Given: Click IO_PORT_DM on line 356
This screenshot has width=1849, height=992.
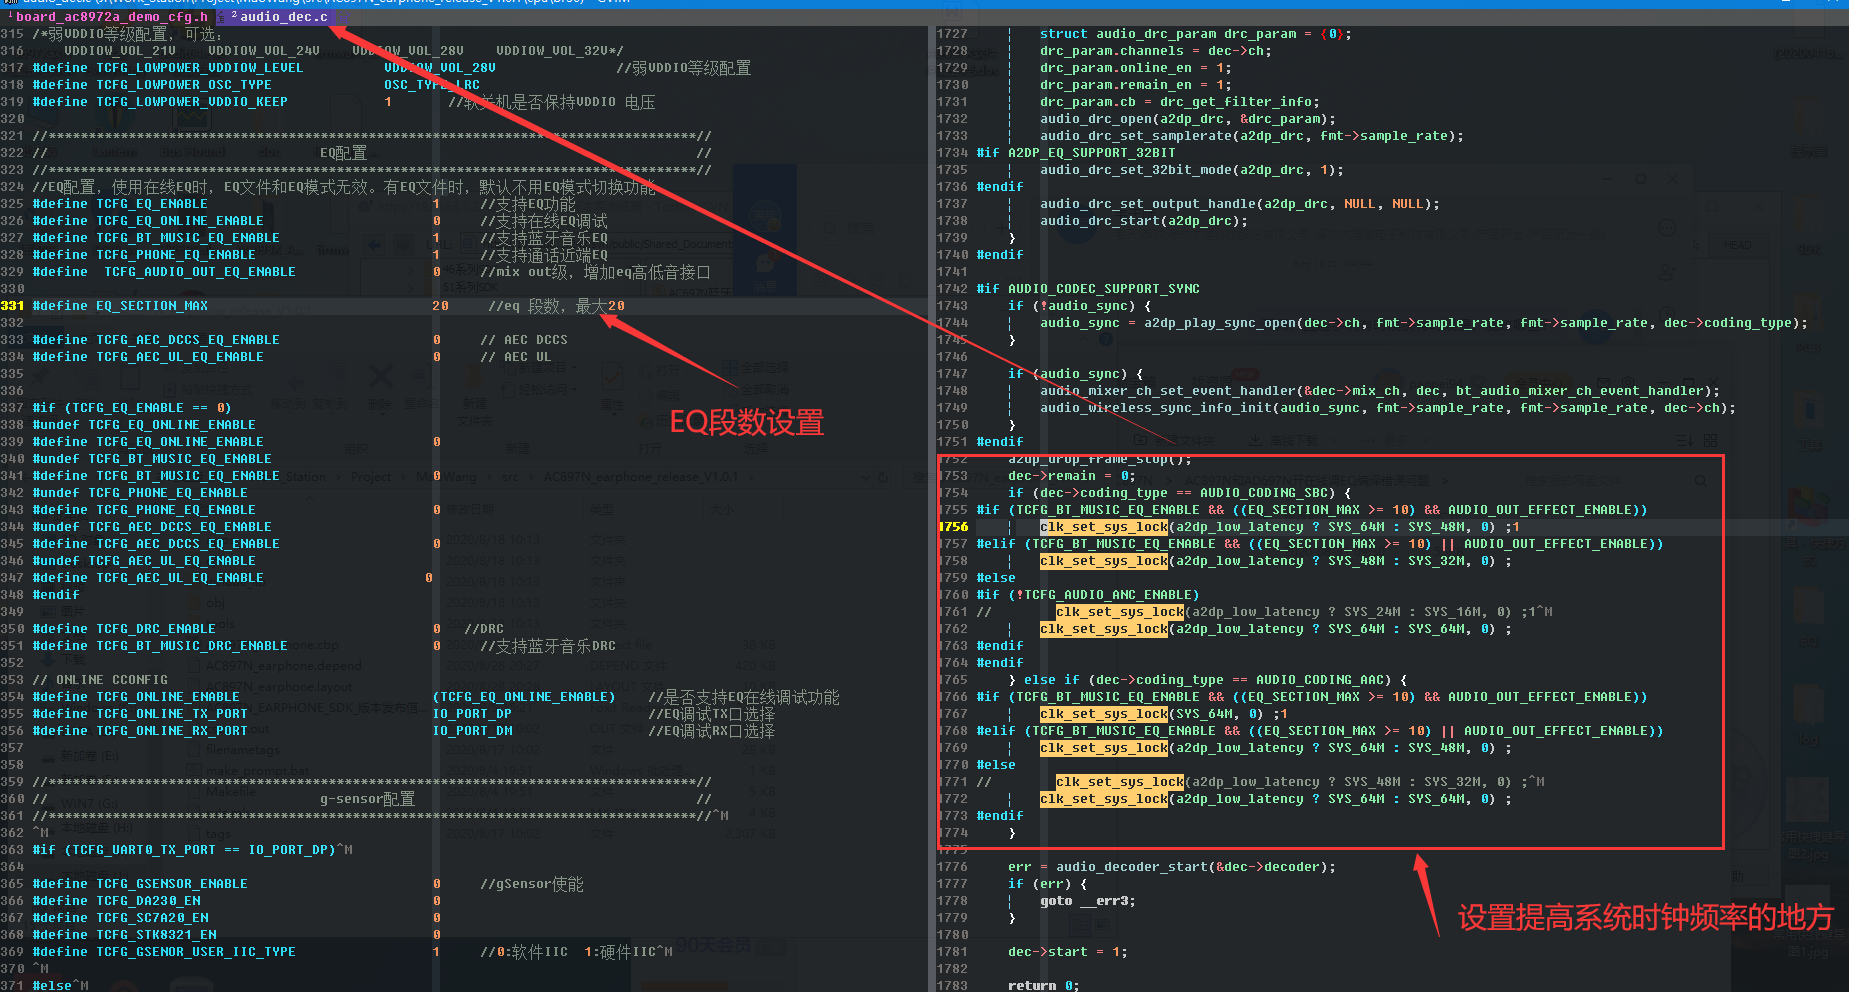Looking at the screenshot, I should 472,731.
